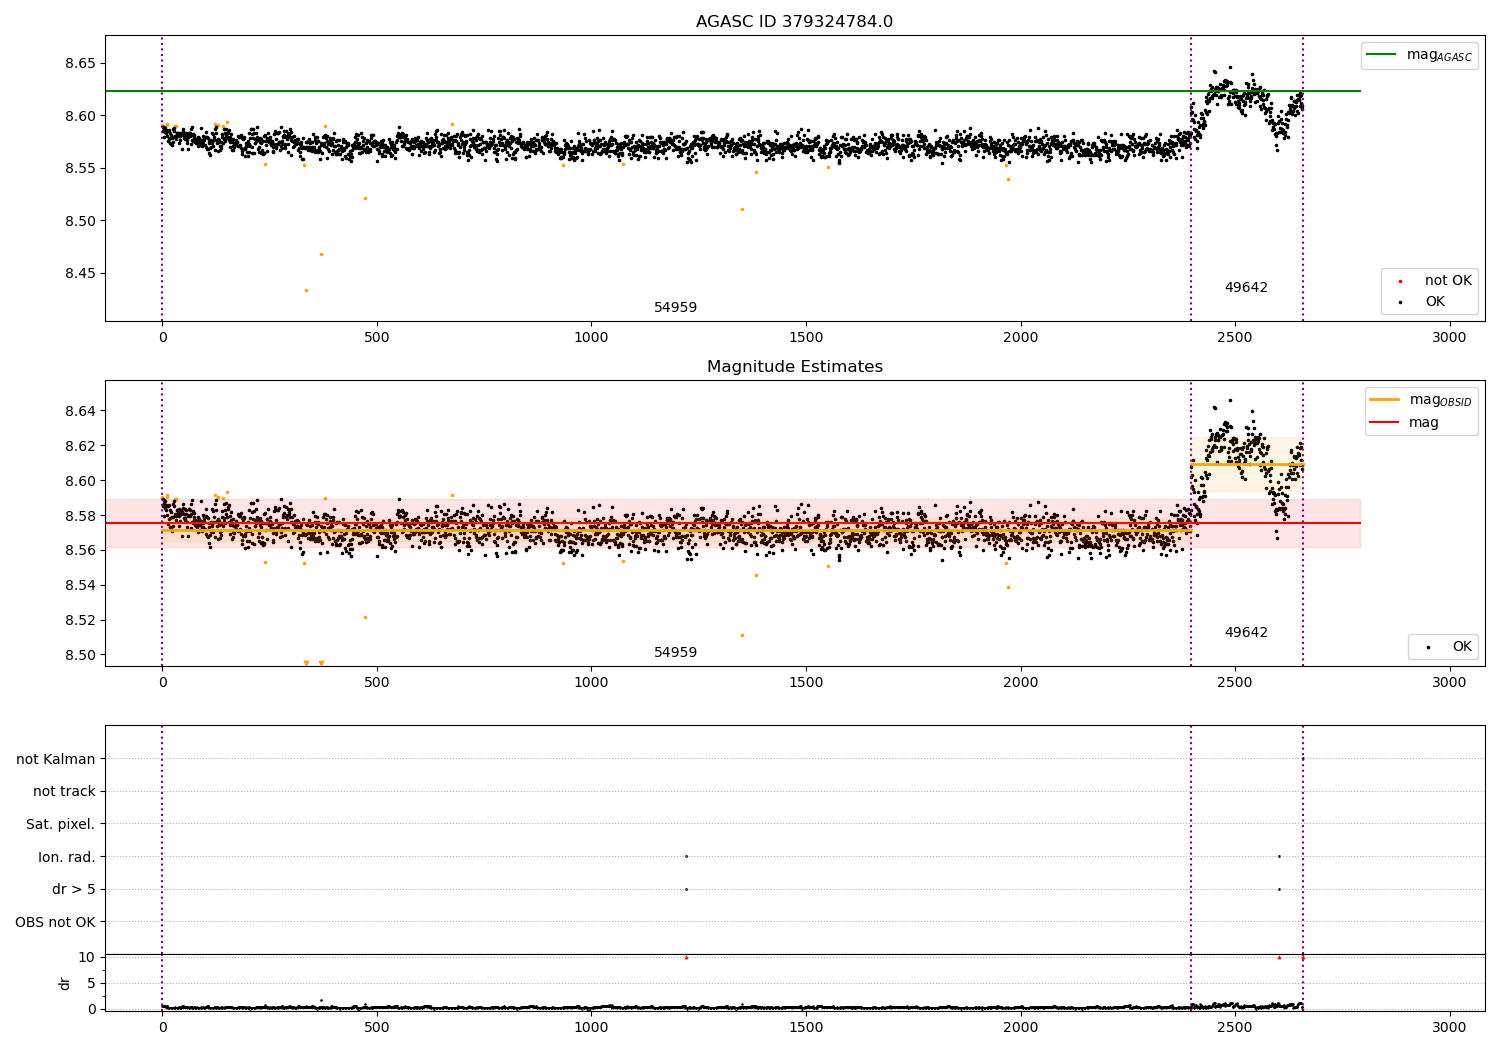Click the 54959 annotation in the top plot
1500x1050 pixels.
(x=675, y=308)
